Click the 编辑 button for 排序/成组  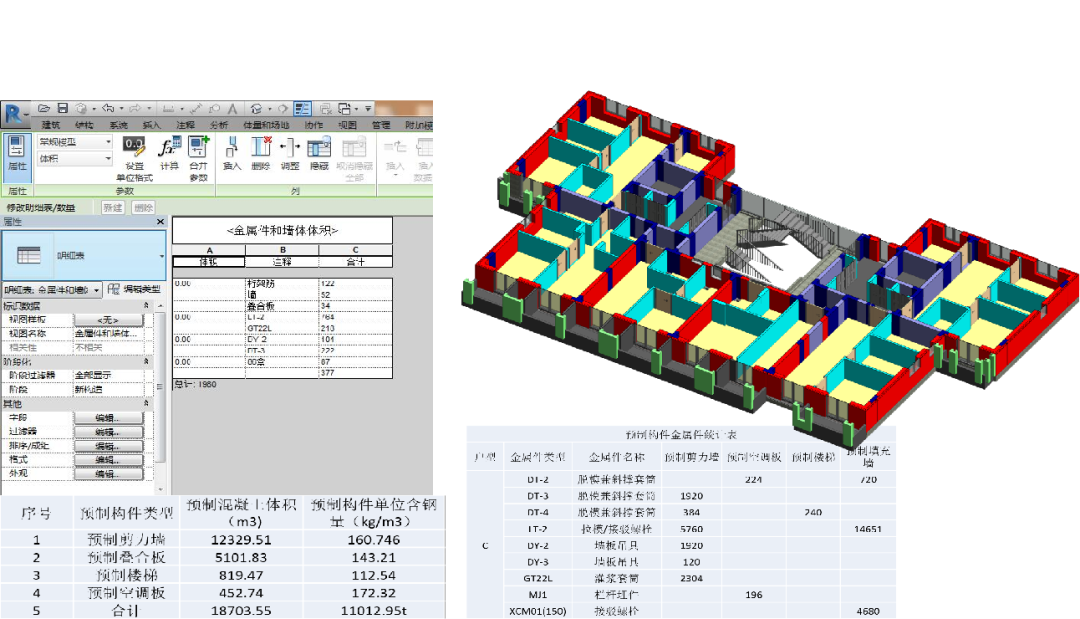point(109,446)
